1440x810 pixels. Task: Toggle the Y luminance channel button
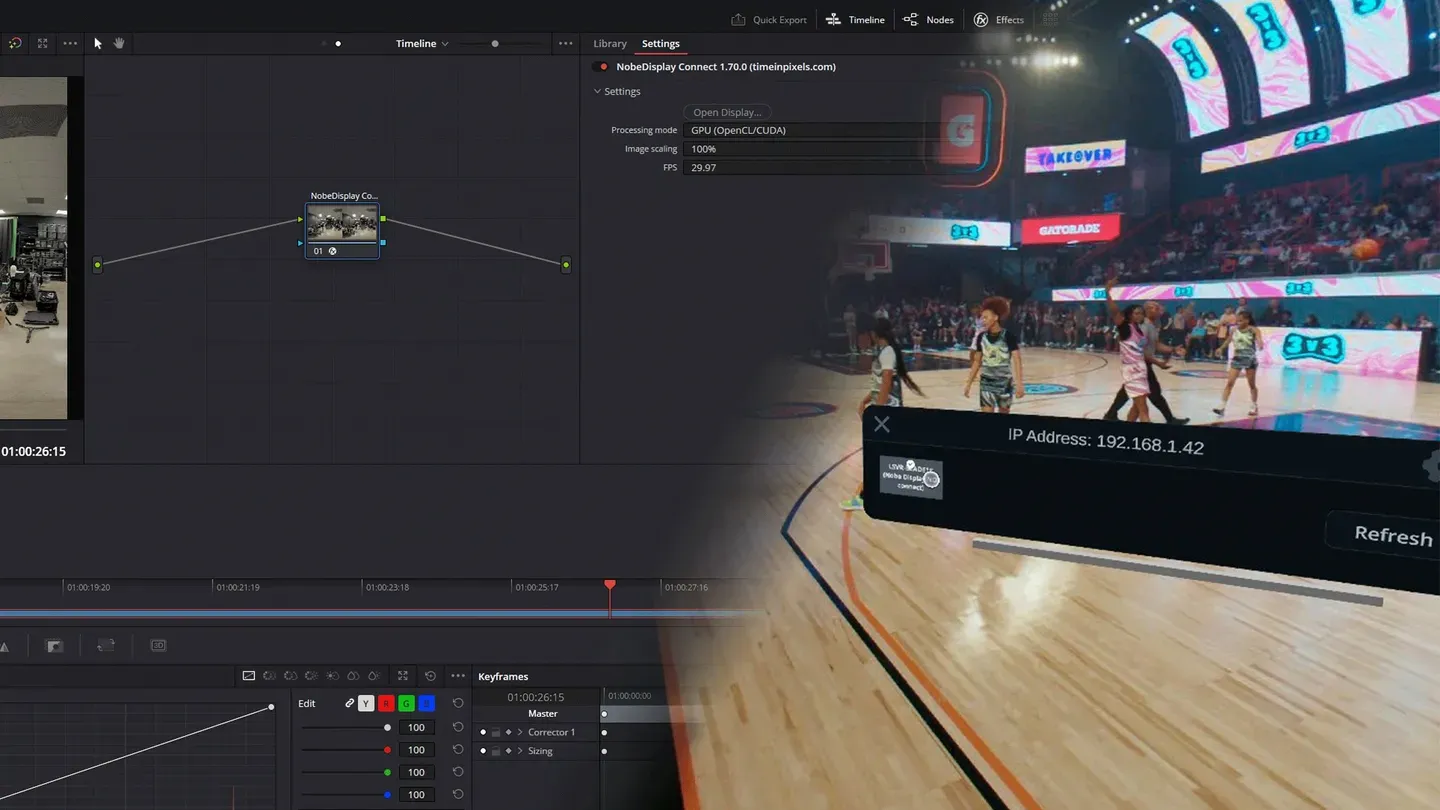click(366, 704)
